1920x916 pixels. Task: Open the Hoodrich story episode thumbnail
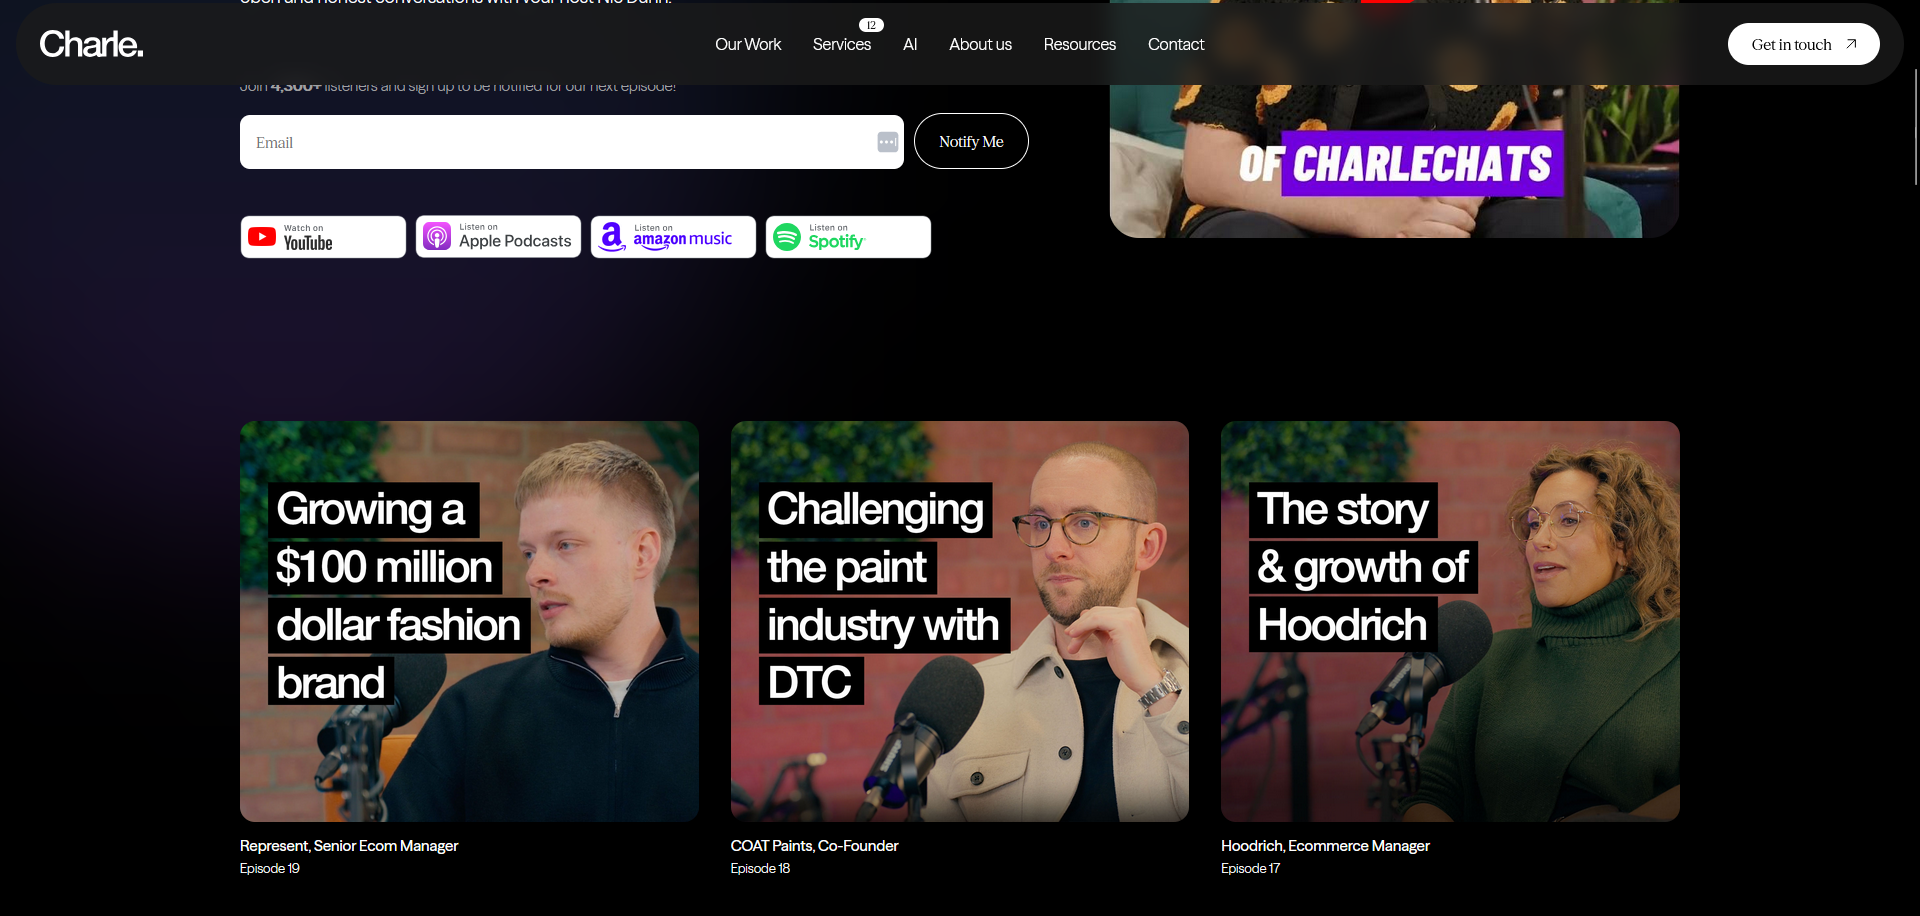click(1450, 621)
